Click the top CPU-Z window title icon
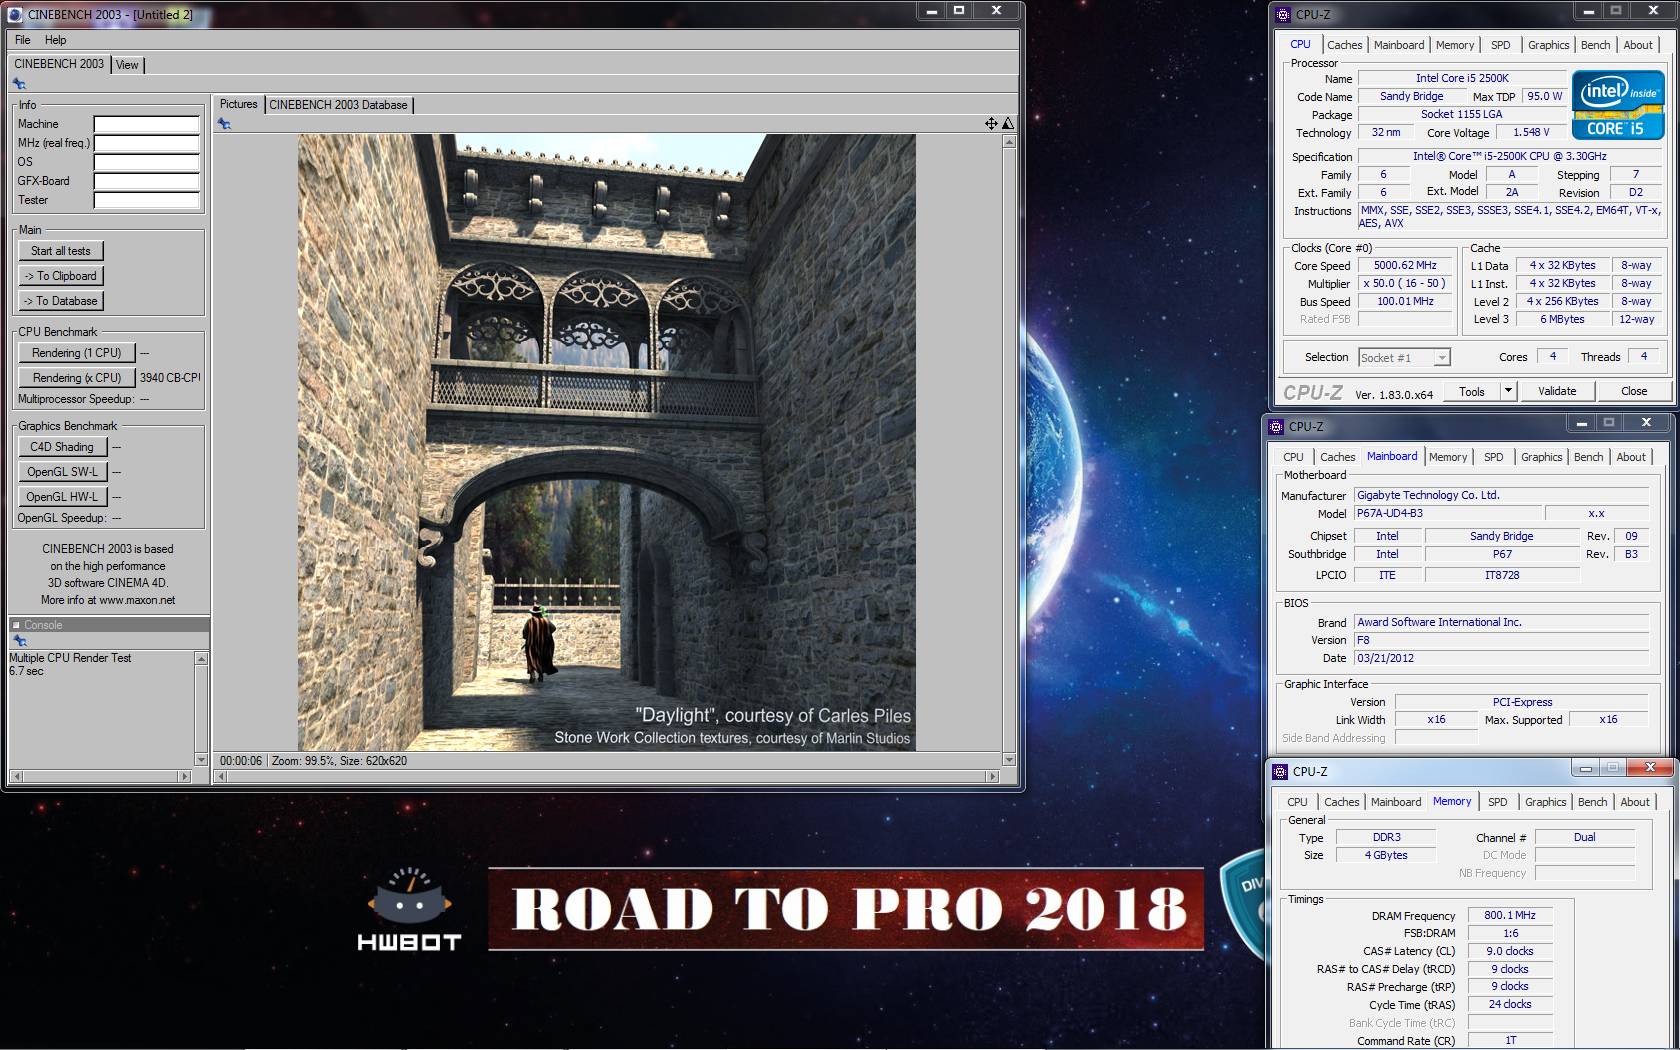Screen dimensions: 1680x1050 [x=1284, y=15]
